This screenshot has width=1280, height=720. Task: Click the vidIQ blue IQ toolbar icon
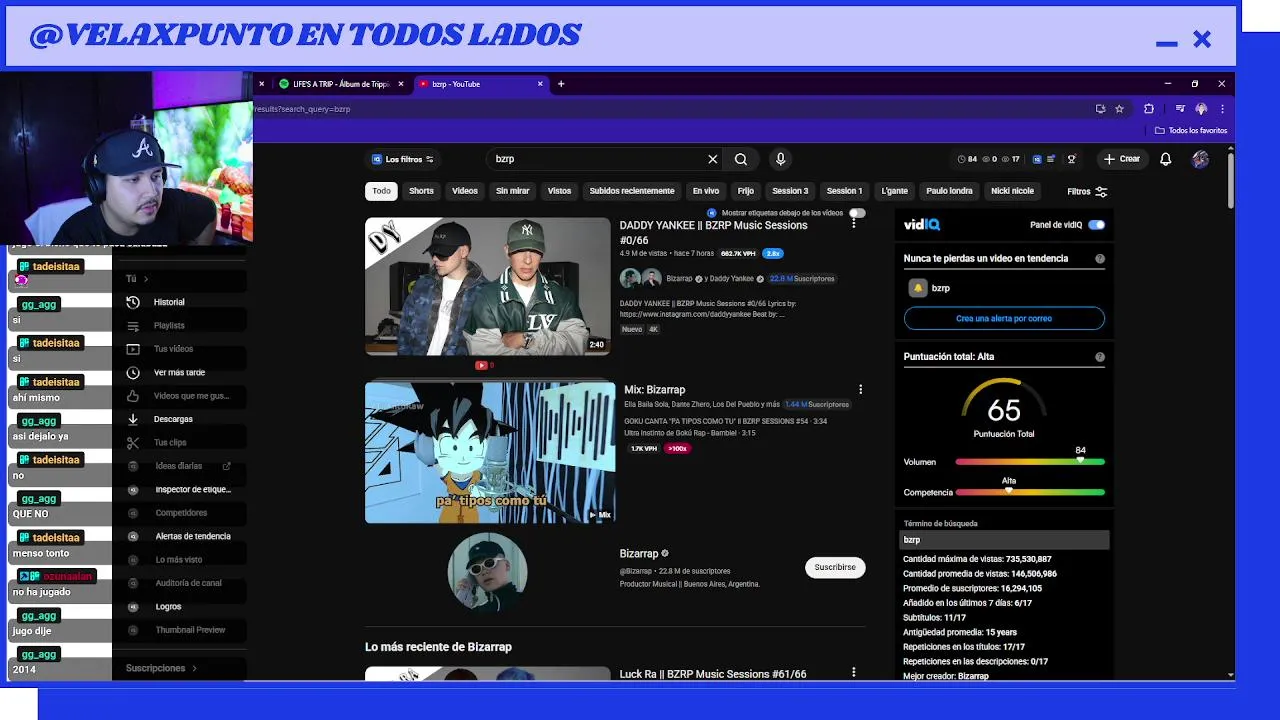pos(1037,159)
